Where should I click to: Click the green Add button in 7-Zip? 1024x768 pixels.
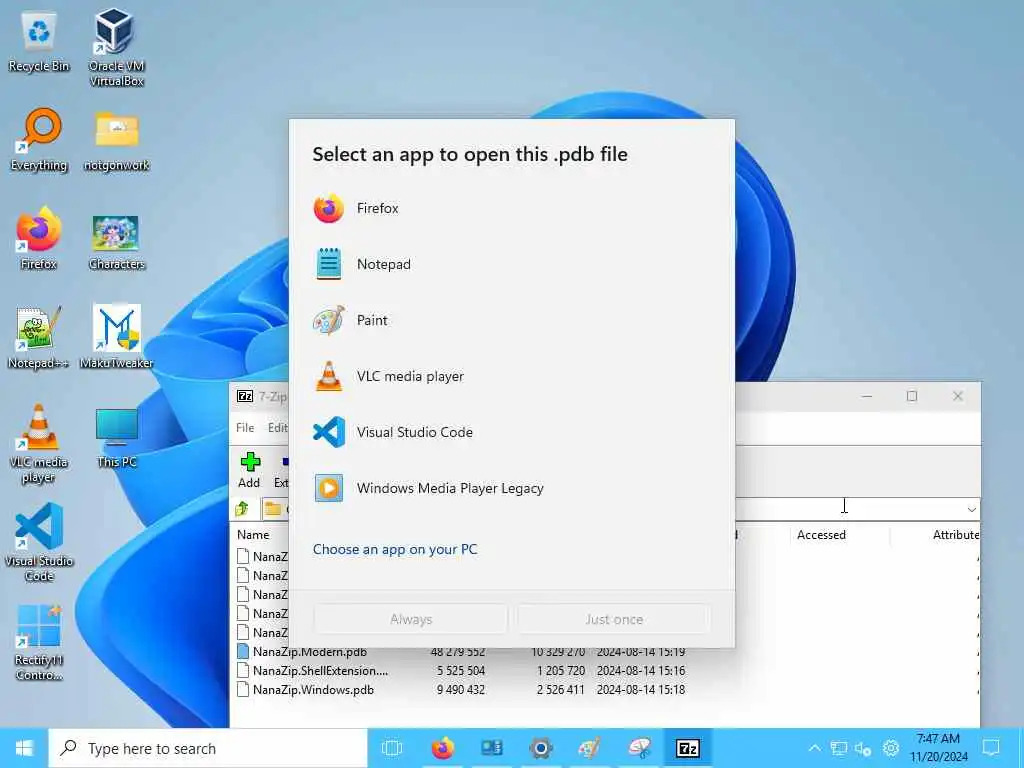coord(249,470)
